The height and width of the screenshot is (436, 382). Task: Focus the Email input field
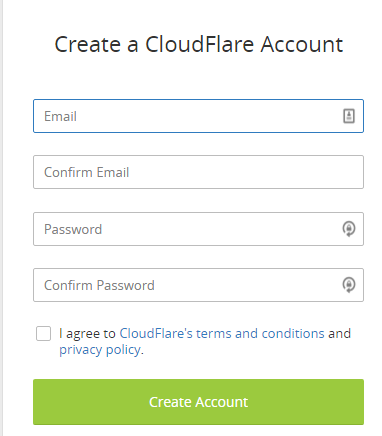point(198,116)
